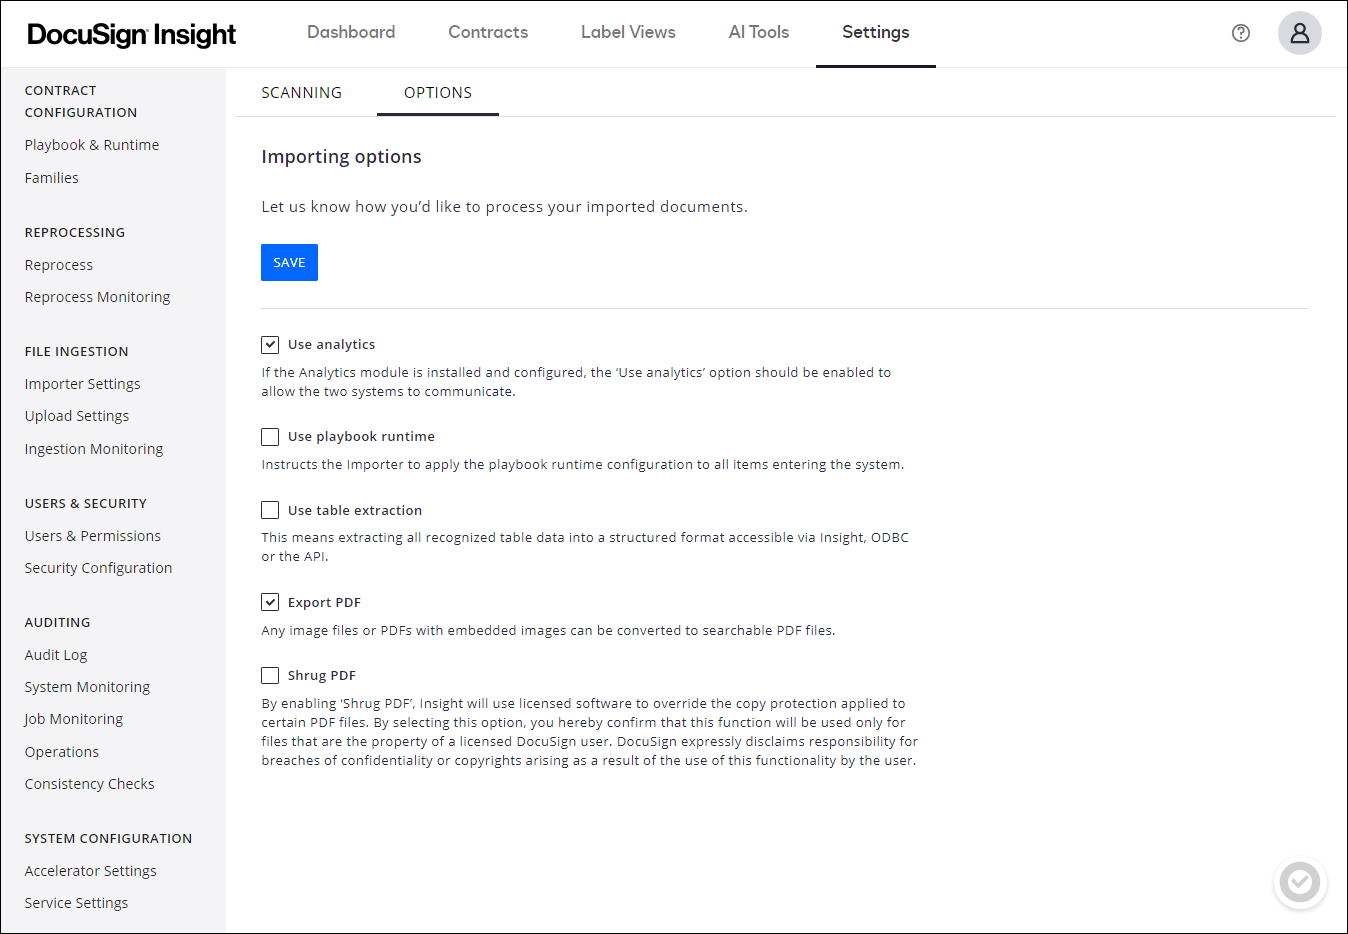This screenshot has height=934, width=1348.
Task: Enable the Shrug PDF option
Action: point(269,675)
